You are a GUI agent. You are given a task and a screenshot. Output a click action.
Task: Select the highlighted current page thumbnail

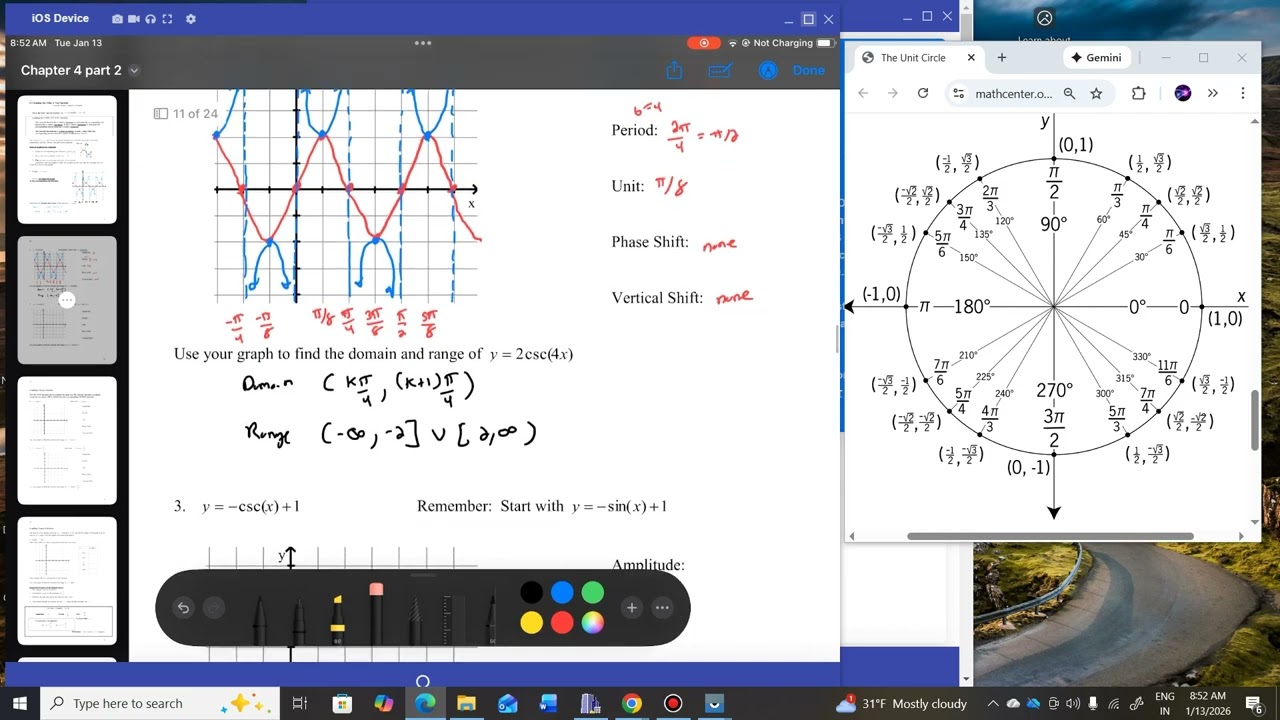tap(67, 300)
